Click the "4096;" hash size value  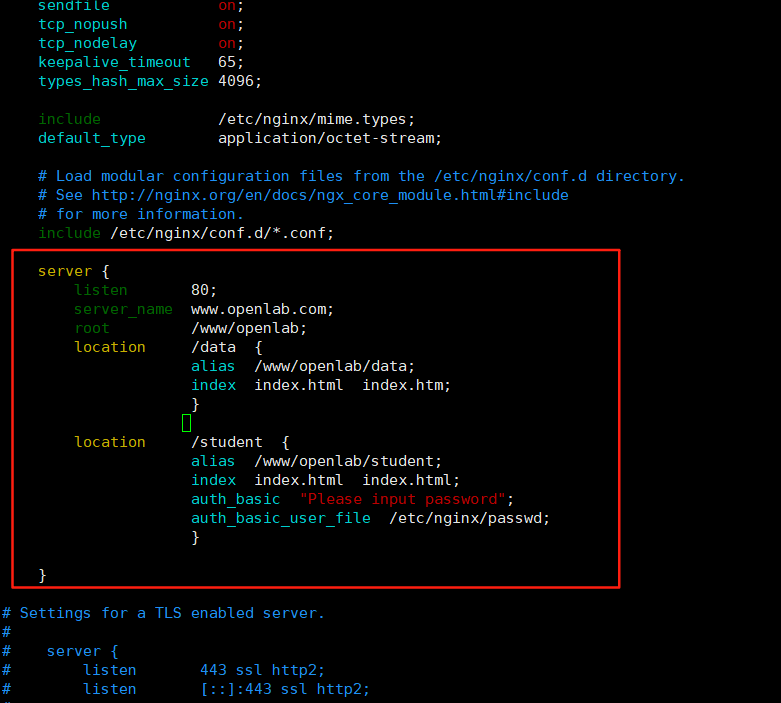[x=240, y=81]
